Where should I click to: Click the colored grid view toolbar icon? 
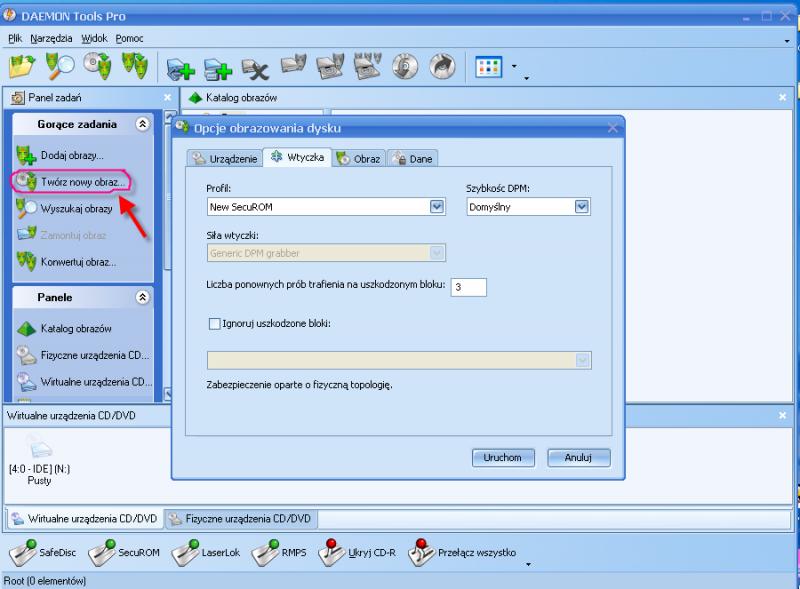coord(489,67)
